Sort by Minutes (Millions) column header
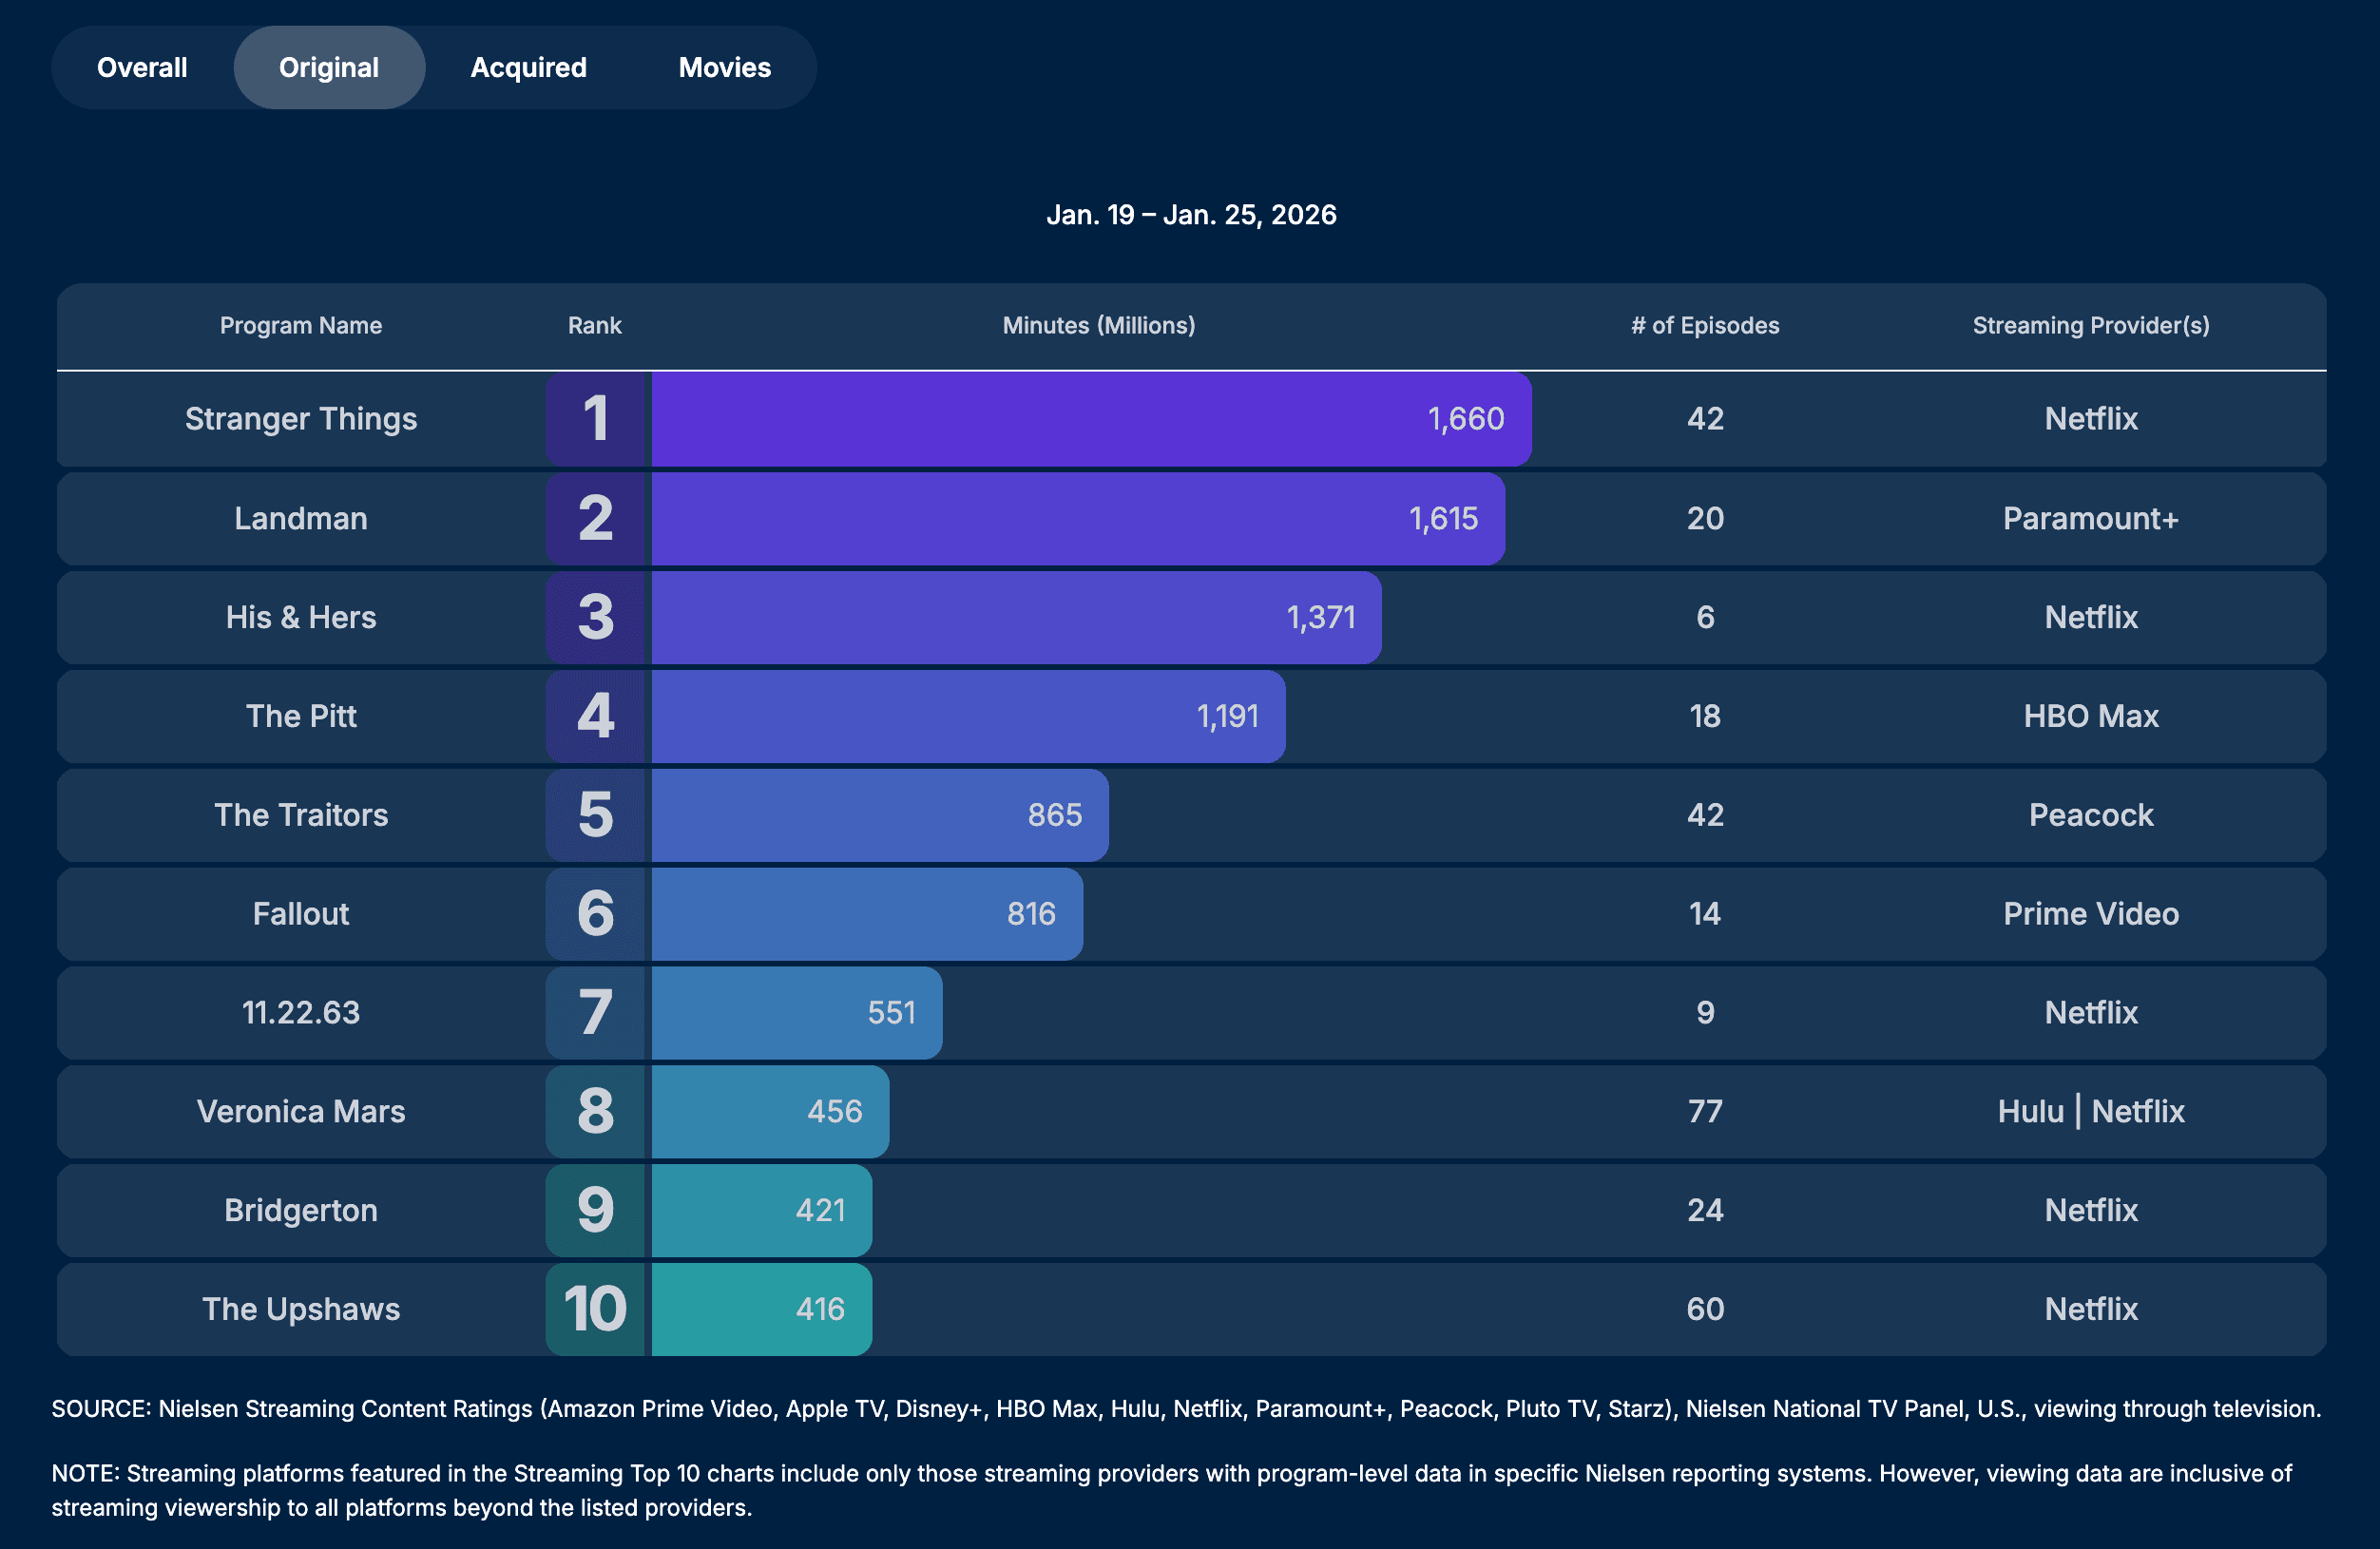The height and width of the screenshot is (1549, 2380). pos(1099,325)
